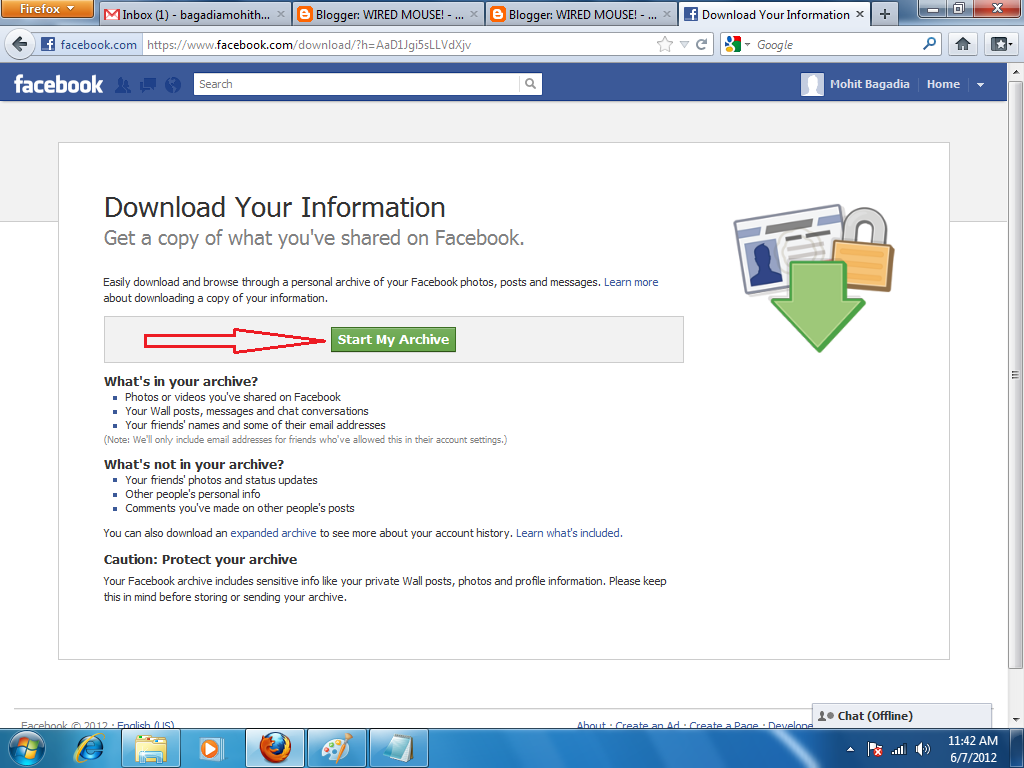Open Notepad from the taskbar
This screenshot has width=1024, height=768.
click(x=399, y=748)
